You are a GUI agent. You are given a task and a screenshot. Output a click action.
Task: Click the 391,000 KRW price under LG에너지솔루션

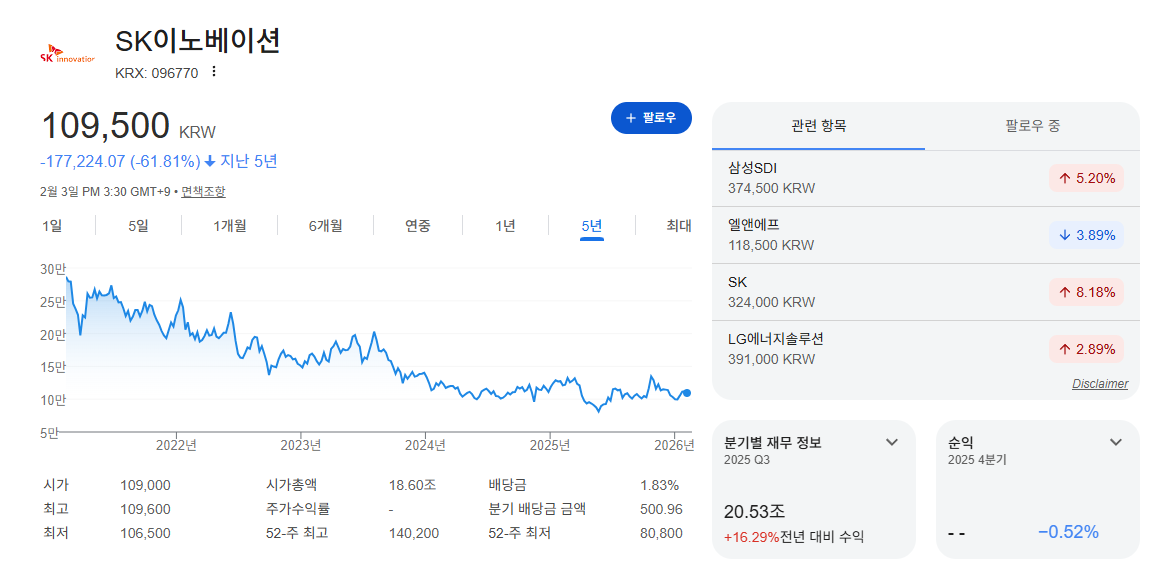[x=771, y=359]
